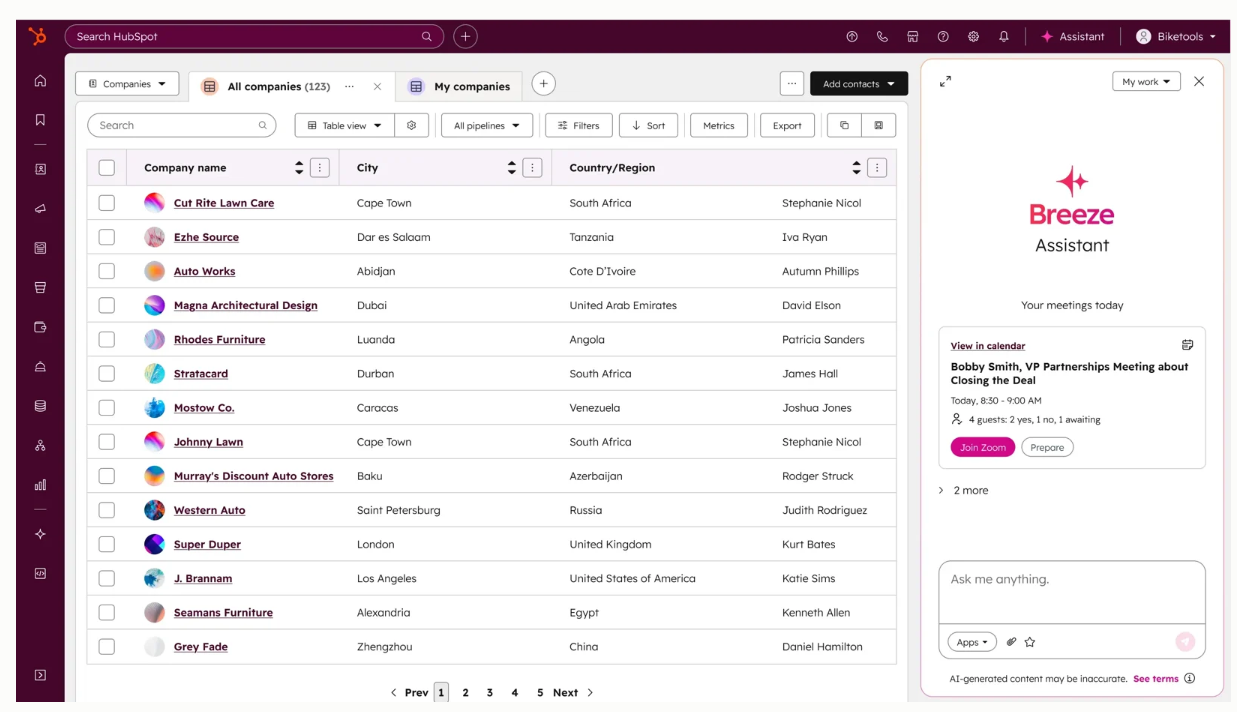Viewport: 1237px width, 712px height.
Task: Check the select-all checkbox in the table header
Action: tap(107, 167)
